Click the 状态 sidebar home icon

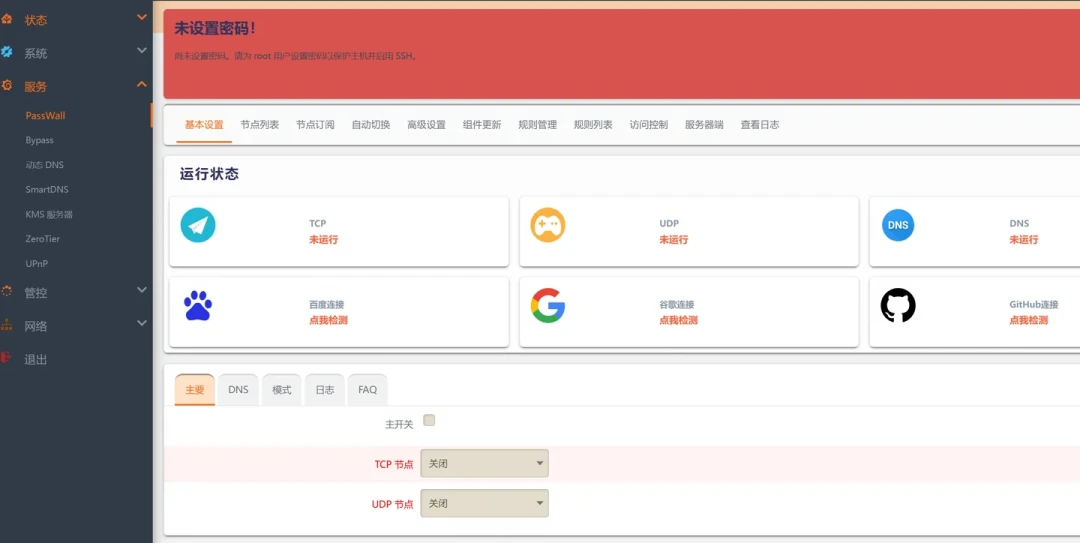[x=6, y=19]
